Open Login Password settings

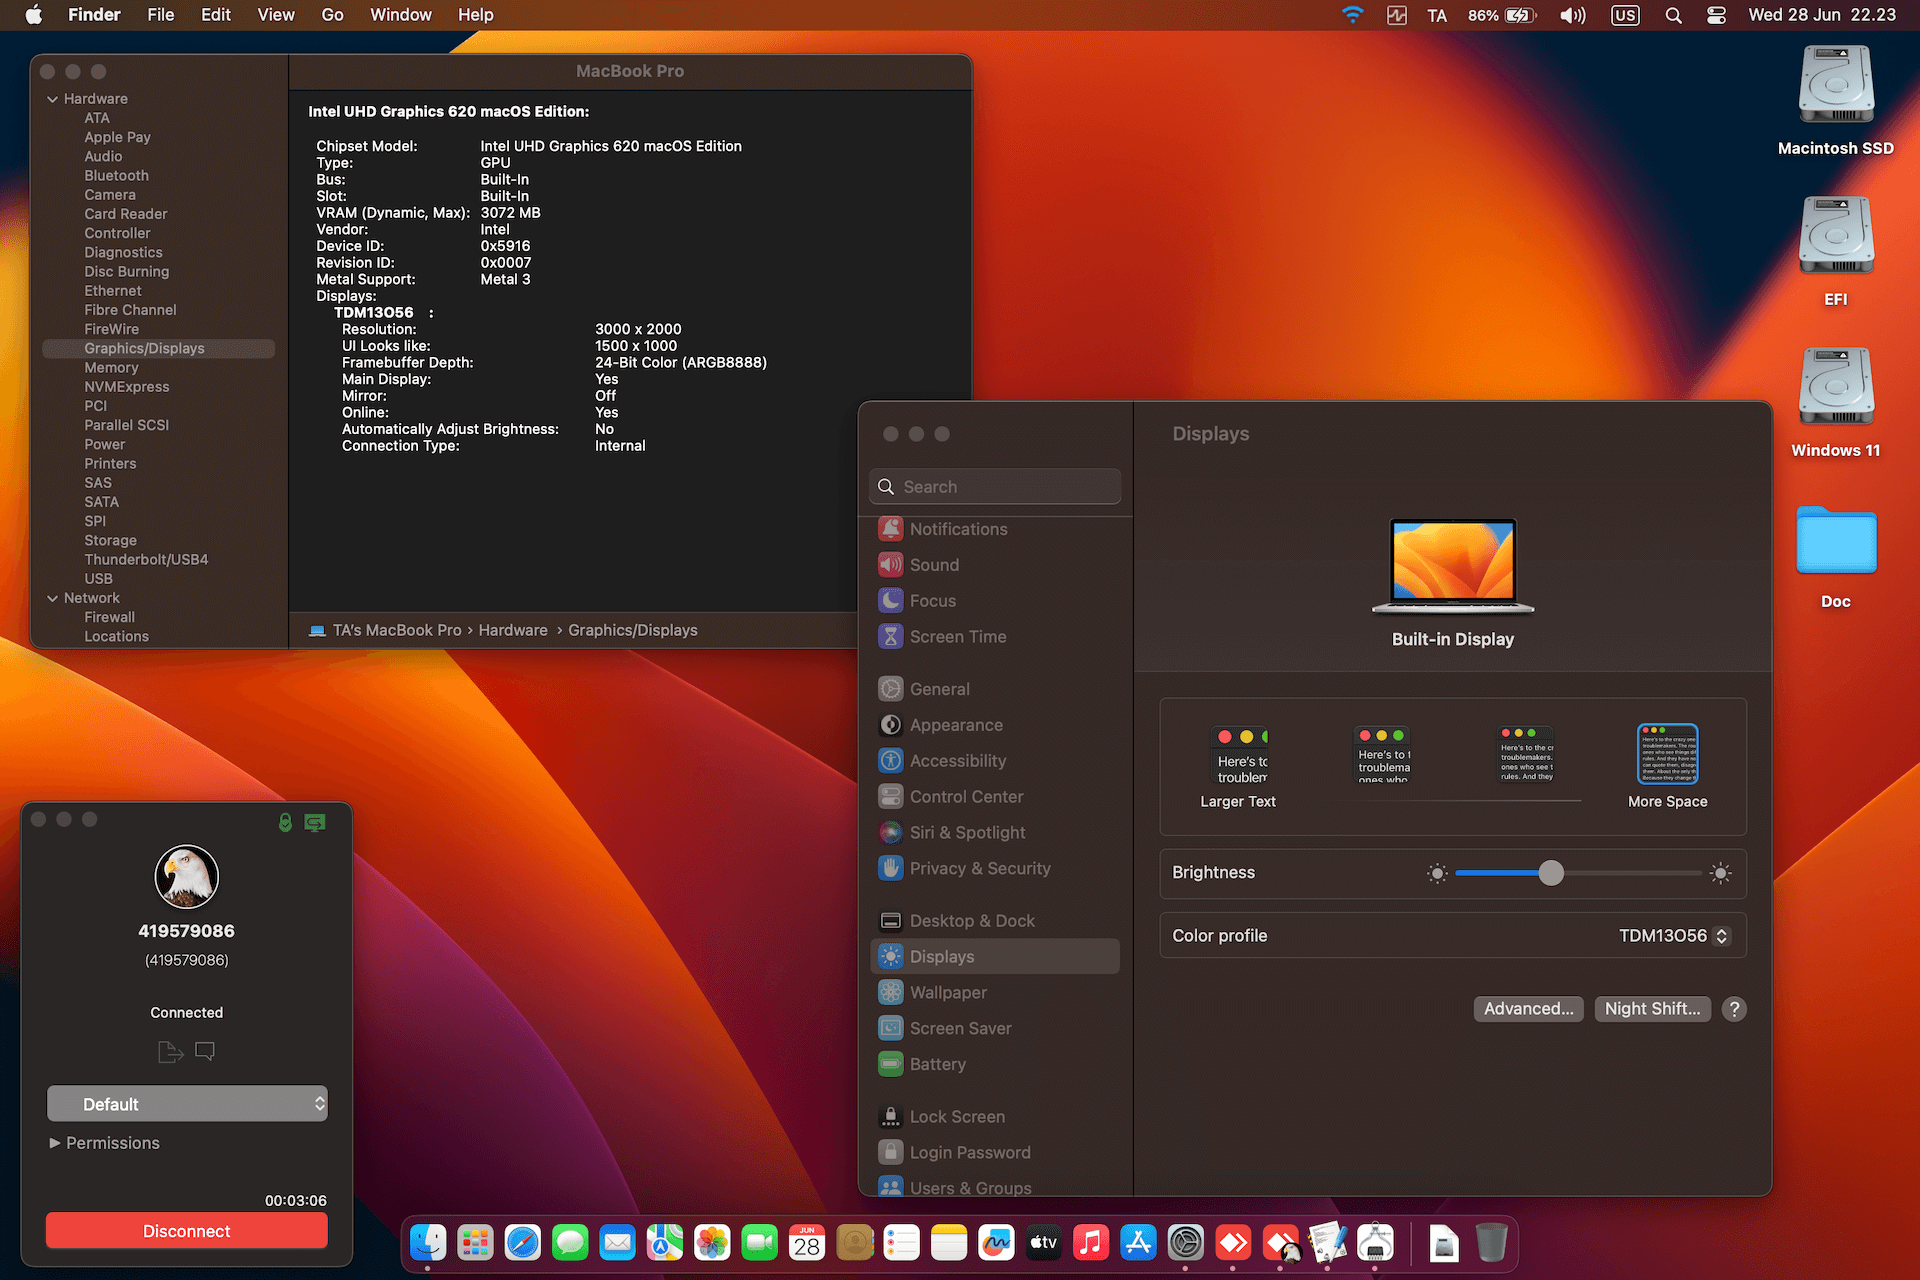[x=995, y=1153]
